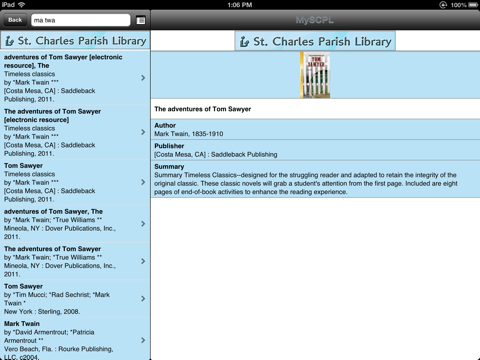
Task: Open chevron for 'The adventures of Tom Sawyer [electronic resource]'
Action: 143,132
